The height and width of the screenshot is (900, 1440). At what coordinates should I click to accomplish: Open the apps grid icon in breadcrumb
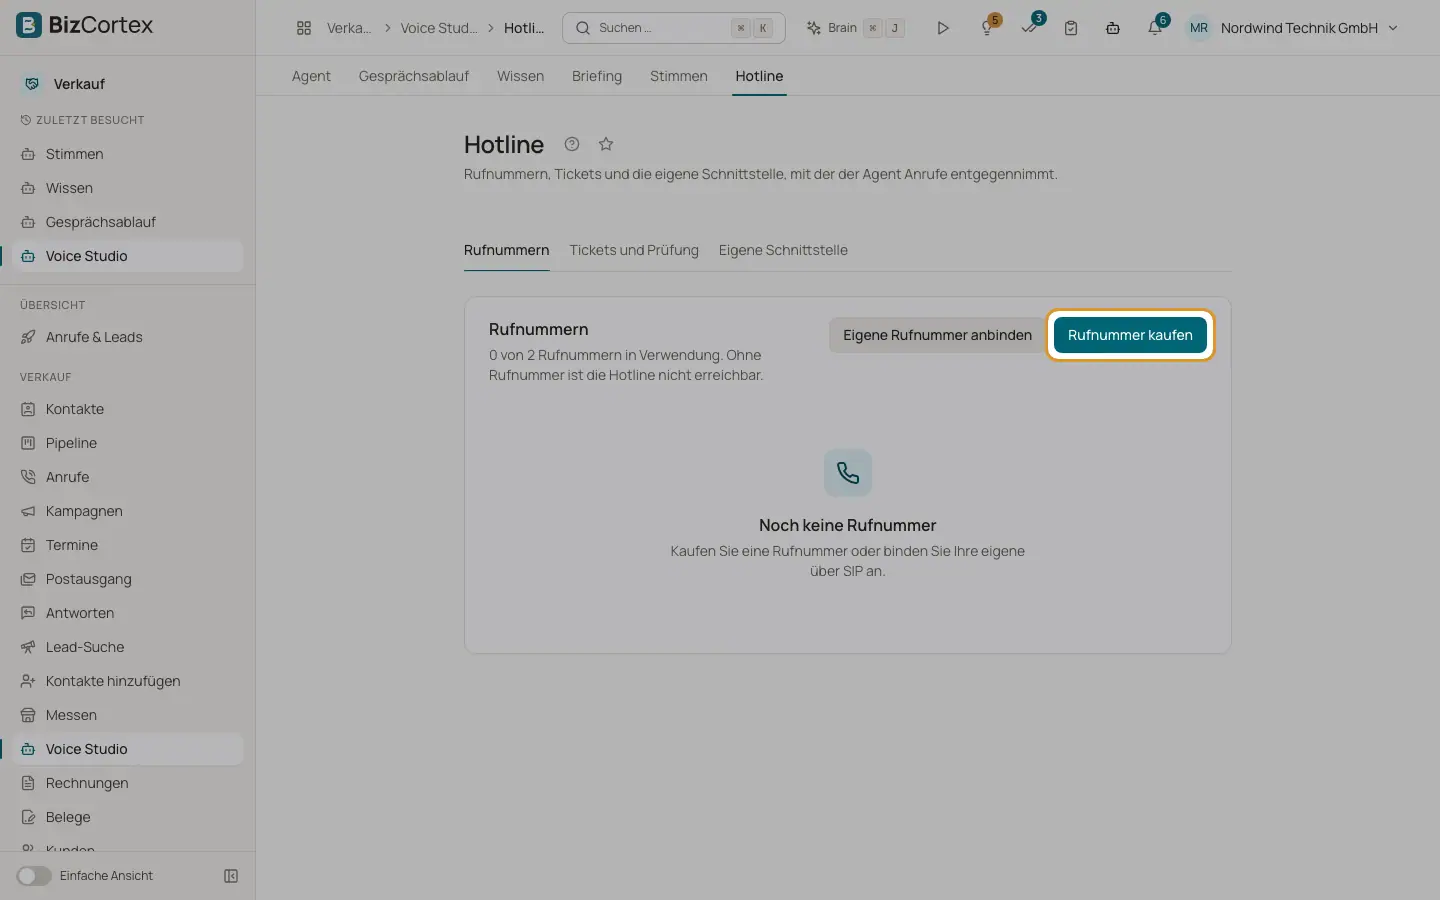pyautogui.click(x=304, y=28)
